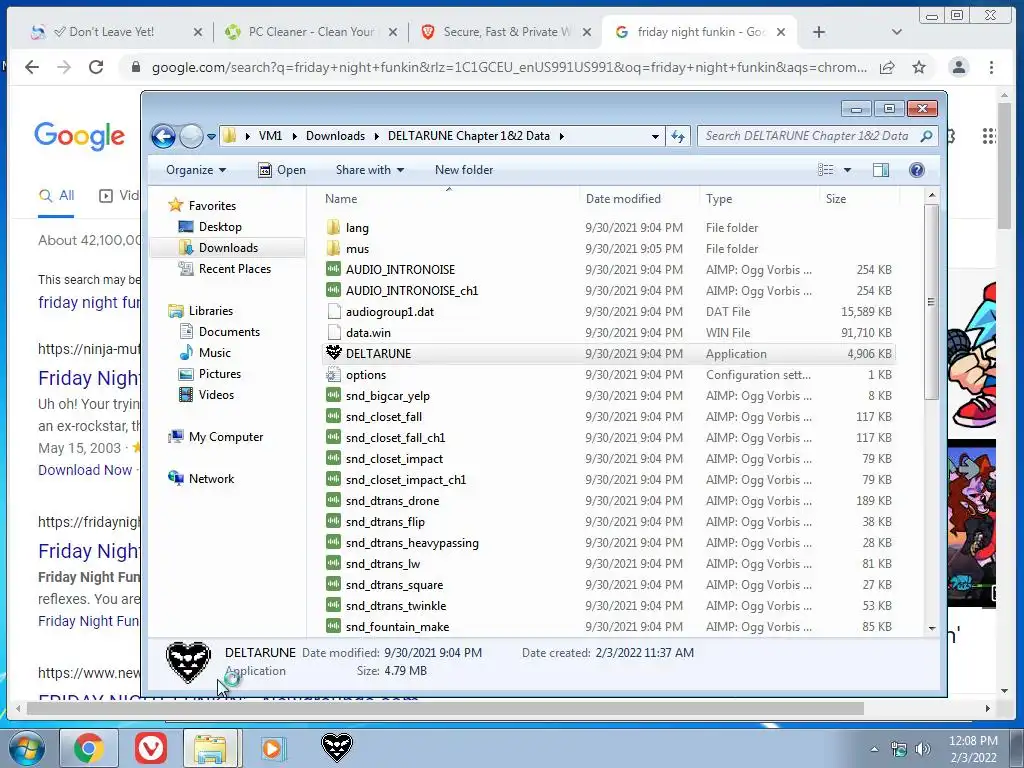Click New folder in Explorer toolbar
This screenshot has height=768, width=1024.
pyautogui.click(x=464, y=170)
